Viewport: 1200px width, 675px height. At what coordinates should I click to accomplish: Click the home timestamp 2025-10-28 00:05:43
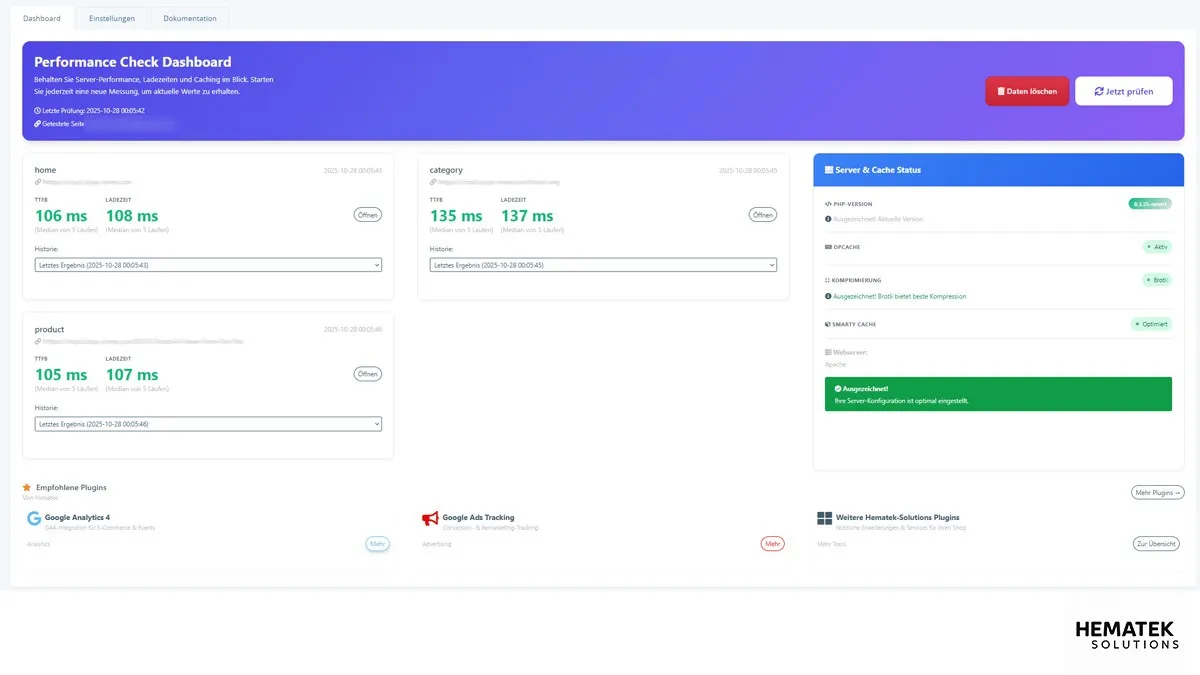click(353, 171)
